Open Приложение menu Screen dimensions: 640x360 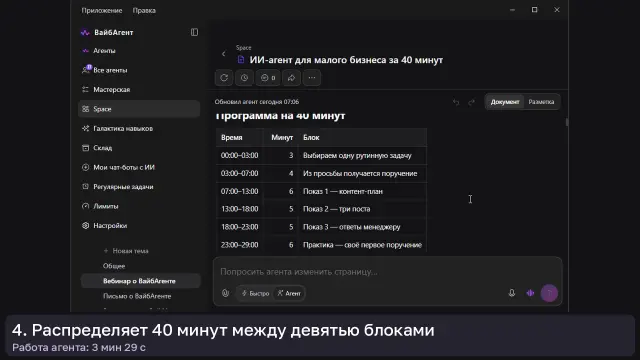(102, 11)
